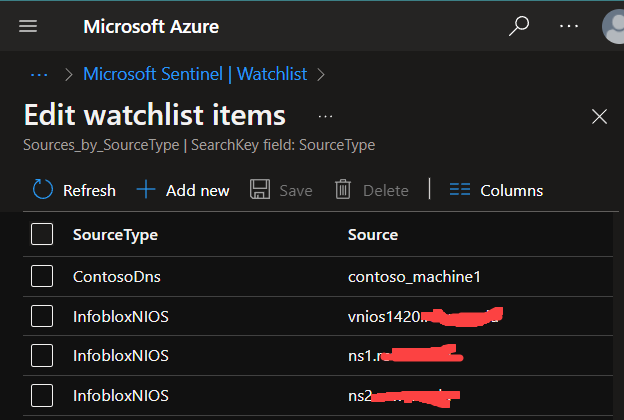Image resolution: width=624 pixels, height=420 pixels.
Task: Tick the ns1 row checkbox
Action: [x=42, y=355]
